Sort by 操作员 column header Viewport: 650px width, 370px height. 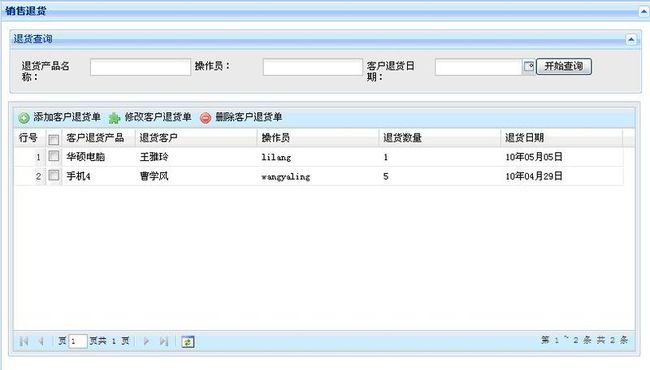pos(318,138)
